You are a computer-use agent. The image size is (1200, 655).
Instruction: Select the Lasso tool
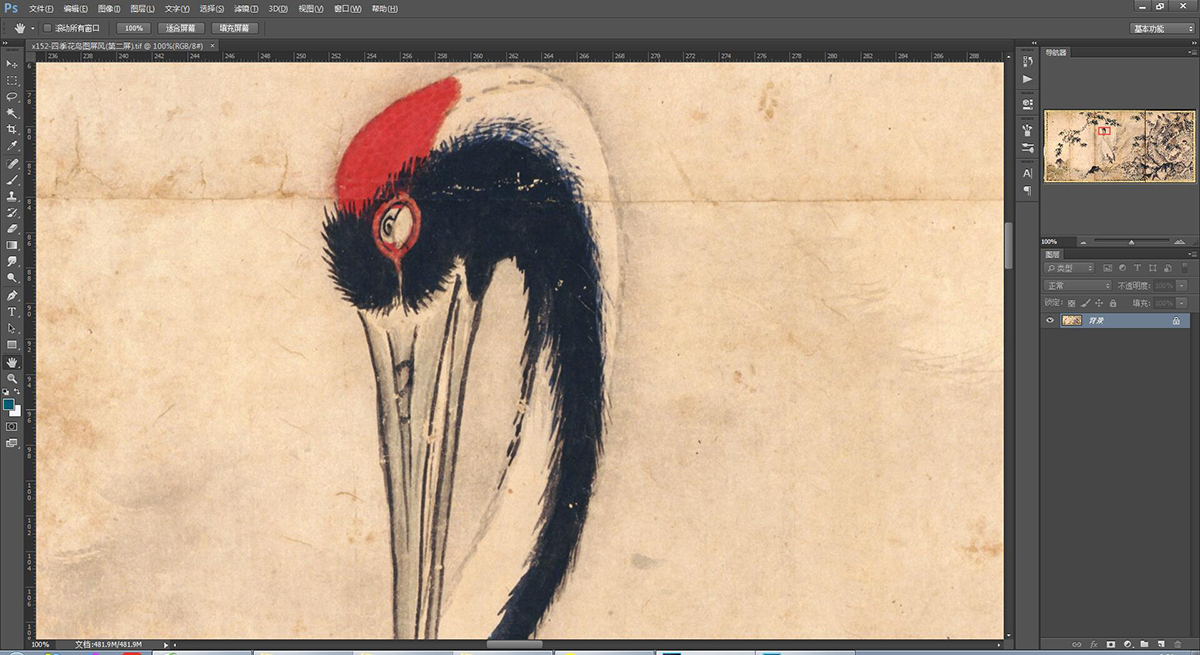[x=12, y=96]
